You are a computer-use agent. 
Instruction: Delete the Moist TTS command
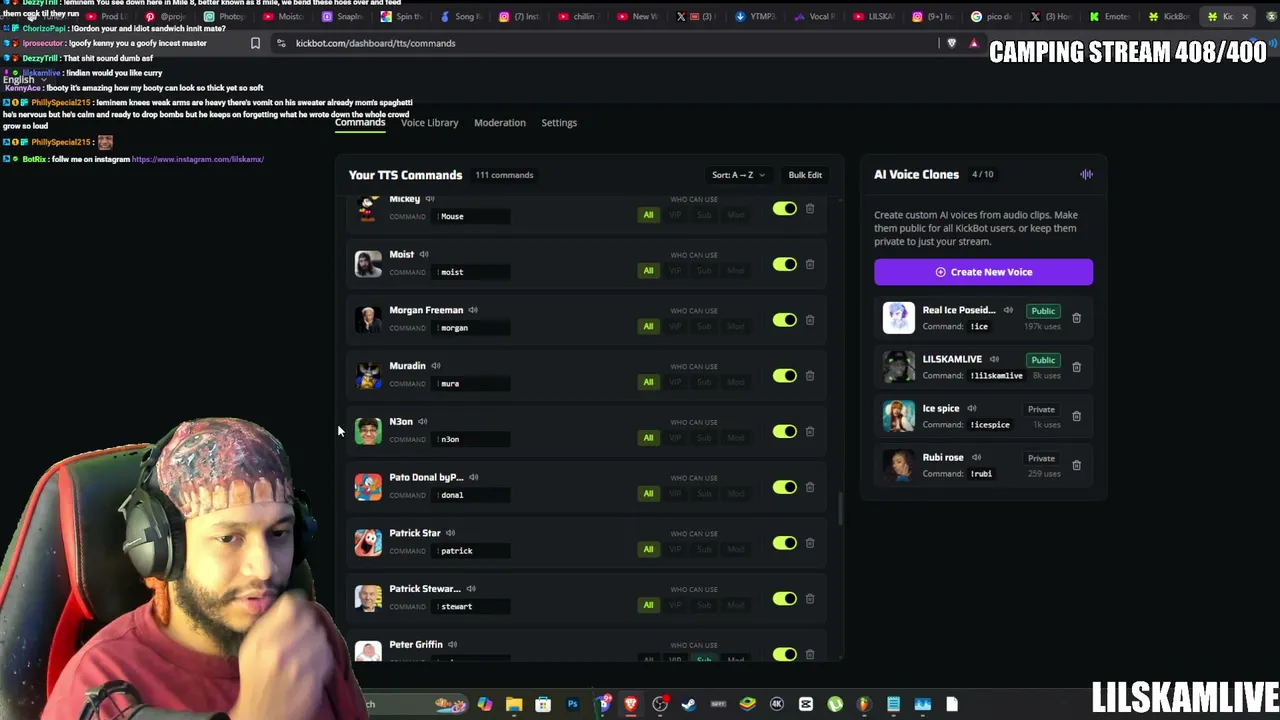coord(810,264)
